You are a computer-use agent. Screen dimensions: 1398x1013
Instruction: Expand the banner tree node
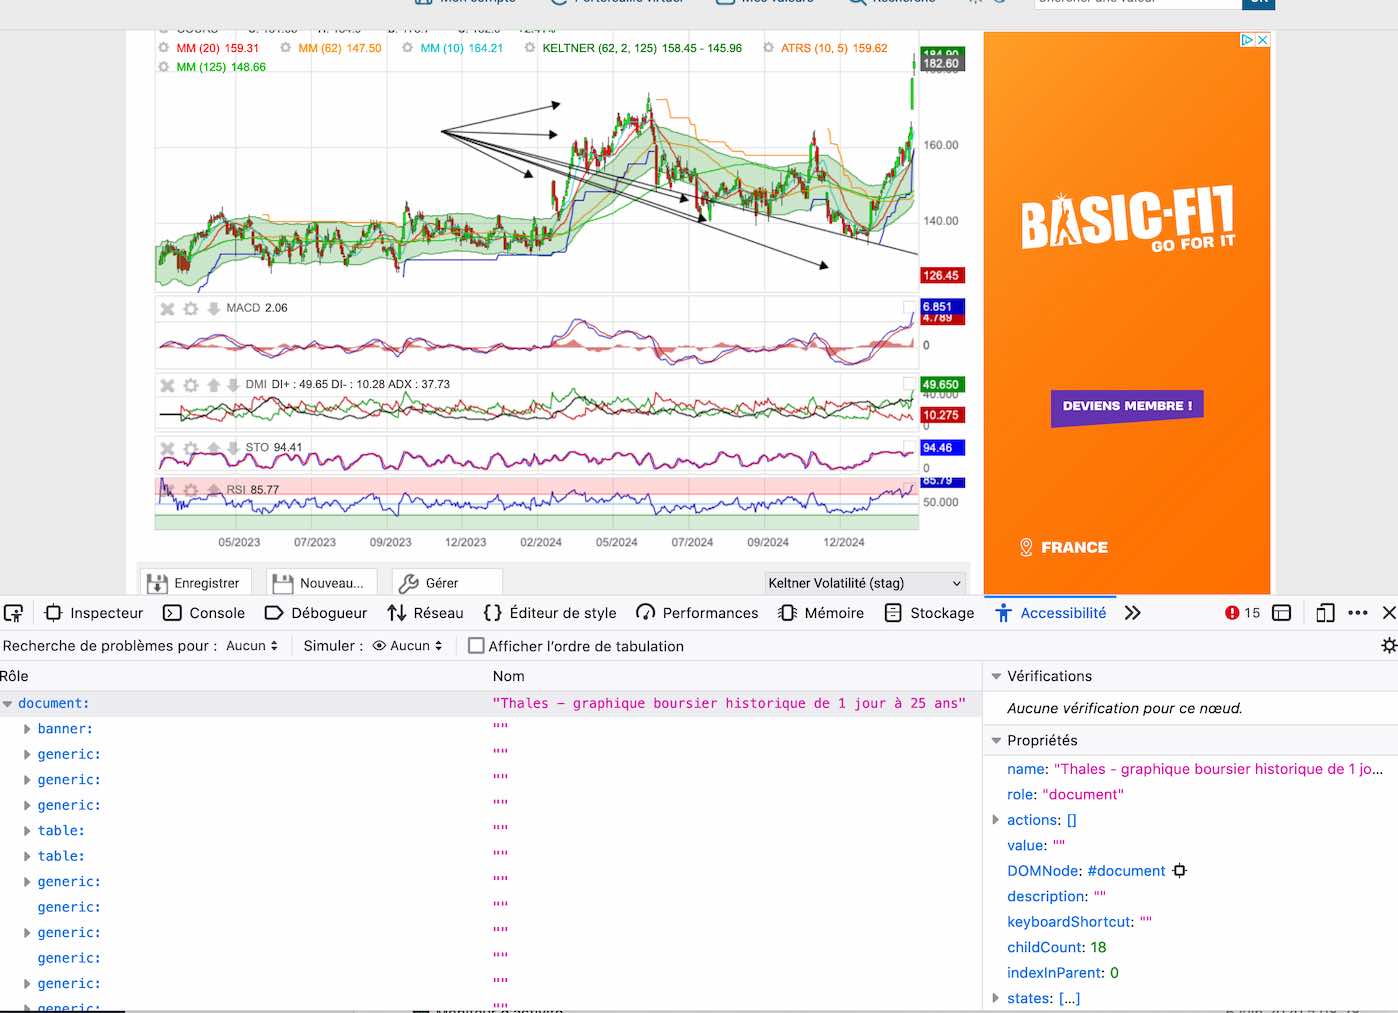27,729
